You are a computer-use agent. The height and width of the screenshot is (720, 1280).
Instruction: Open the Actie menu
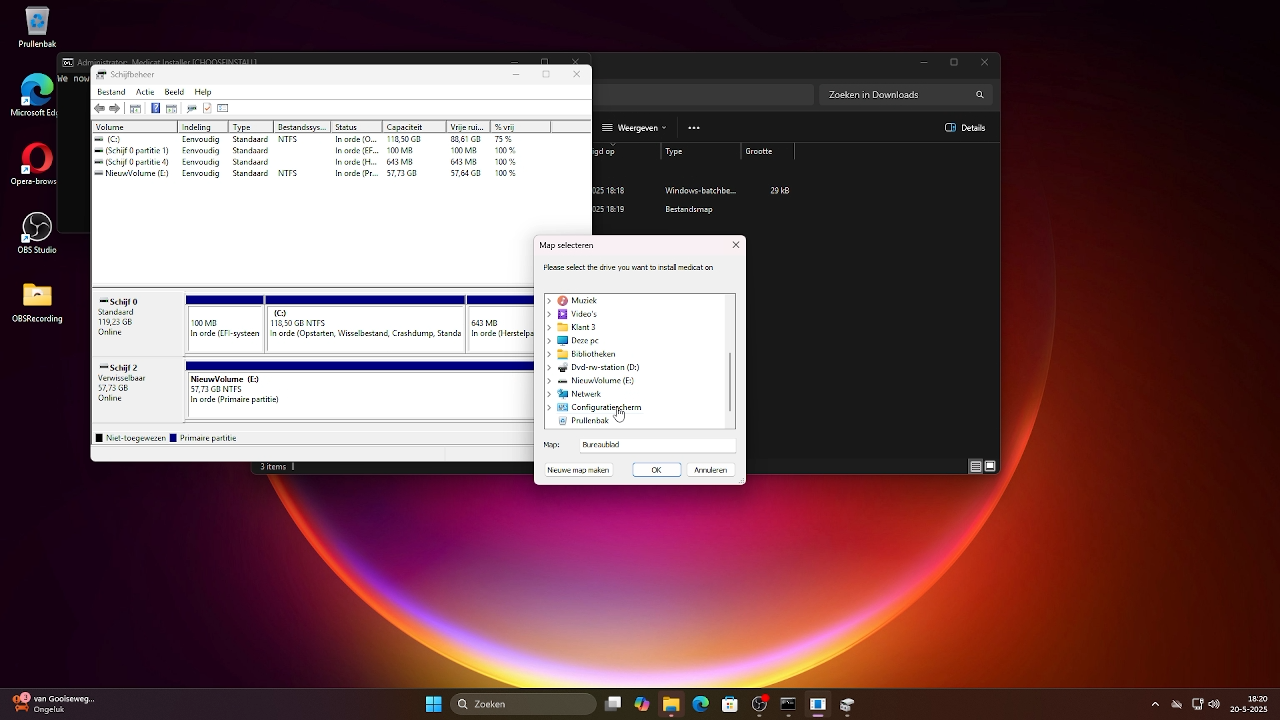[145, 92]
